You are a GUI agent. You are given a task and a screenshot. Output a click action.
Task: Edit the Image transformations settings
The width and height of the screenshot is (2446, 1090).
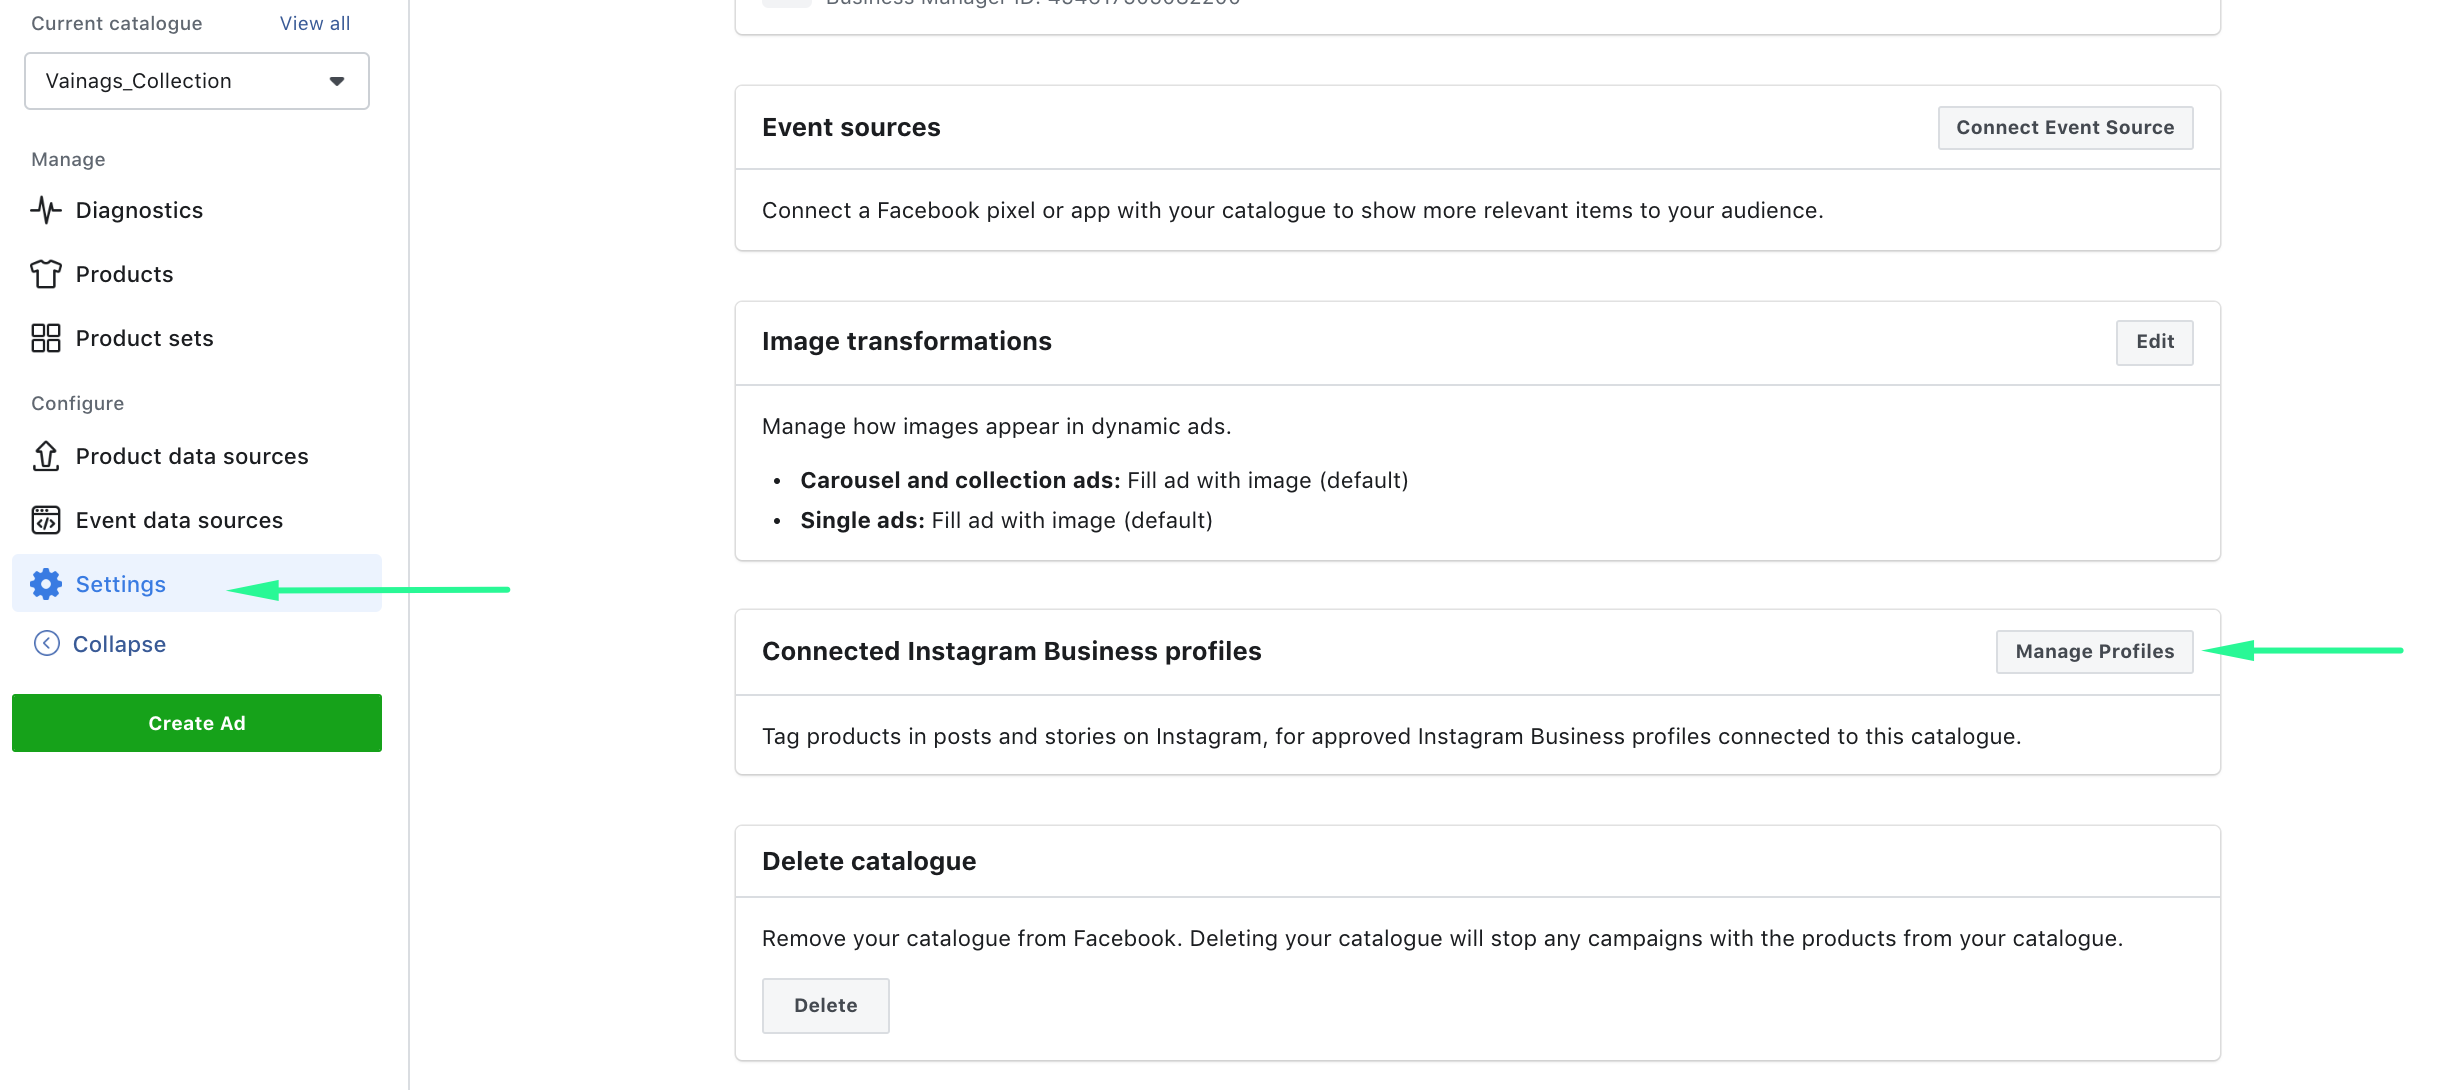tap(2154, 342)
